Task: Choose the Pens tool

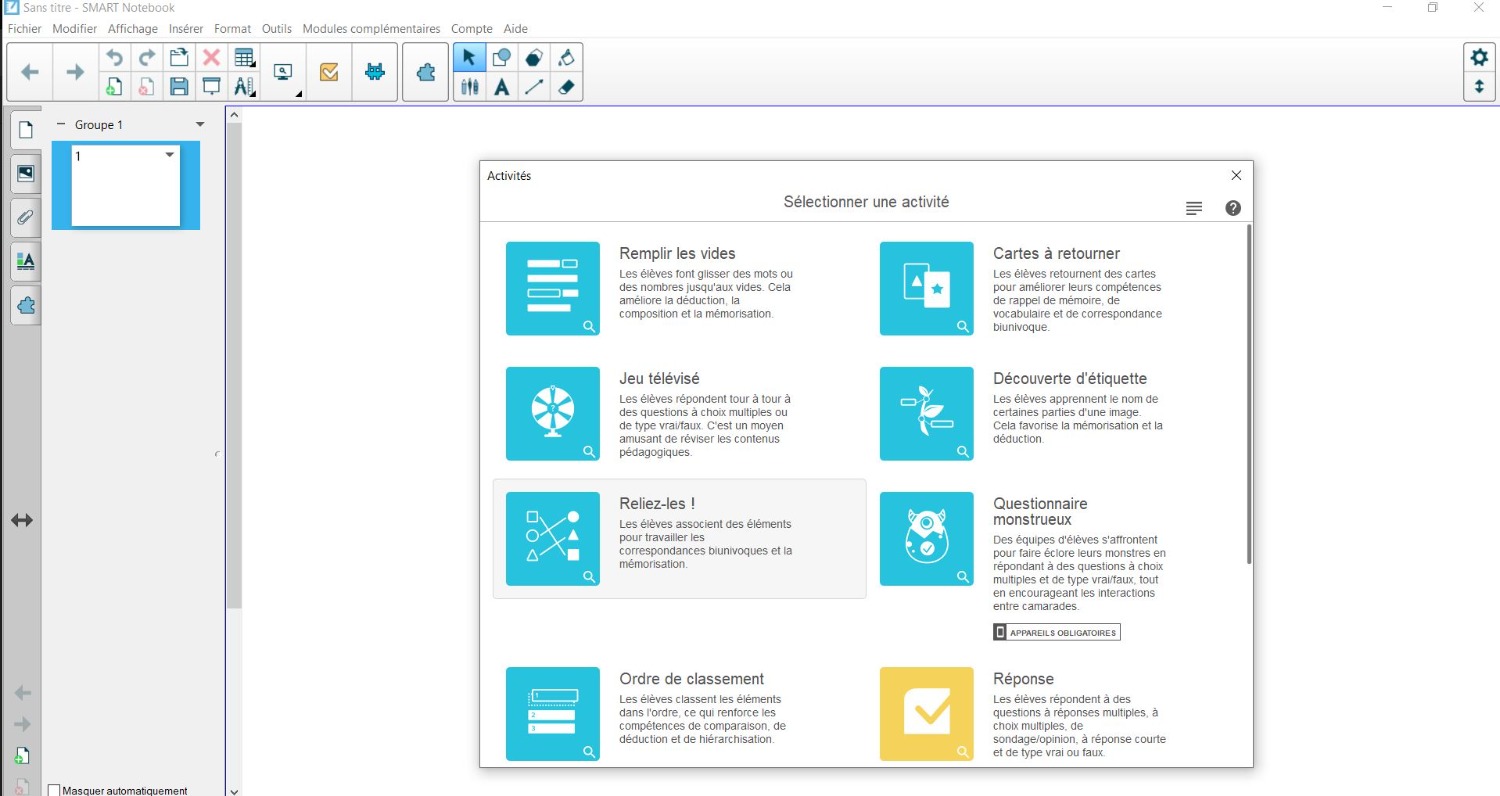Action: (470, 87)
